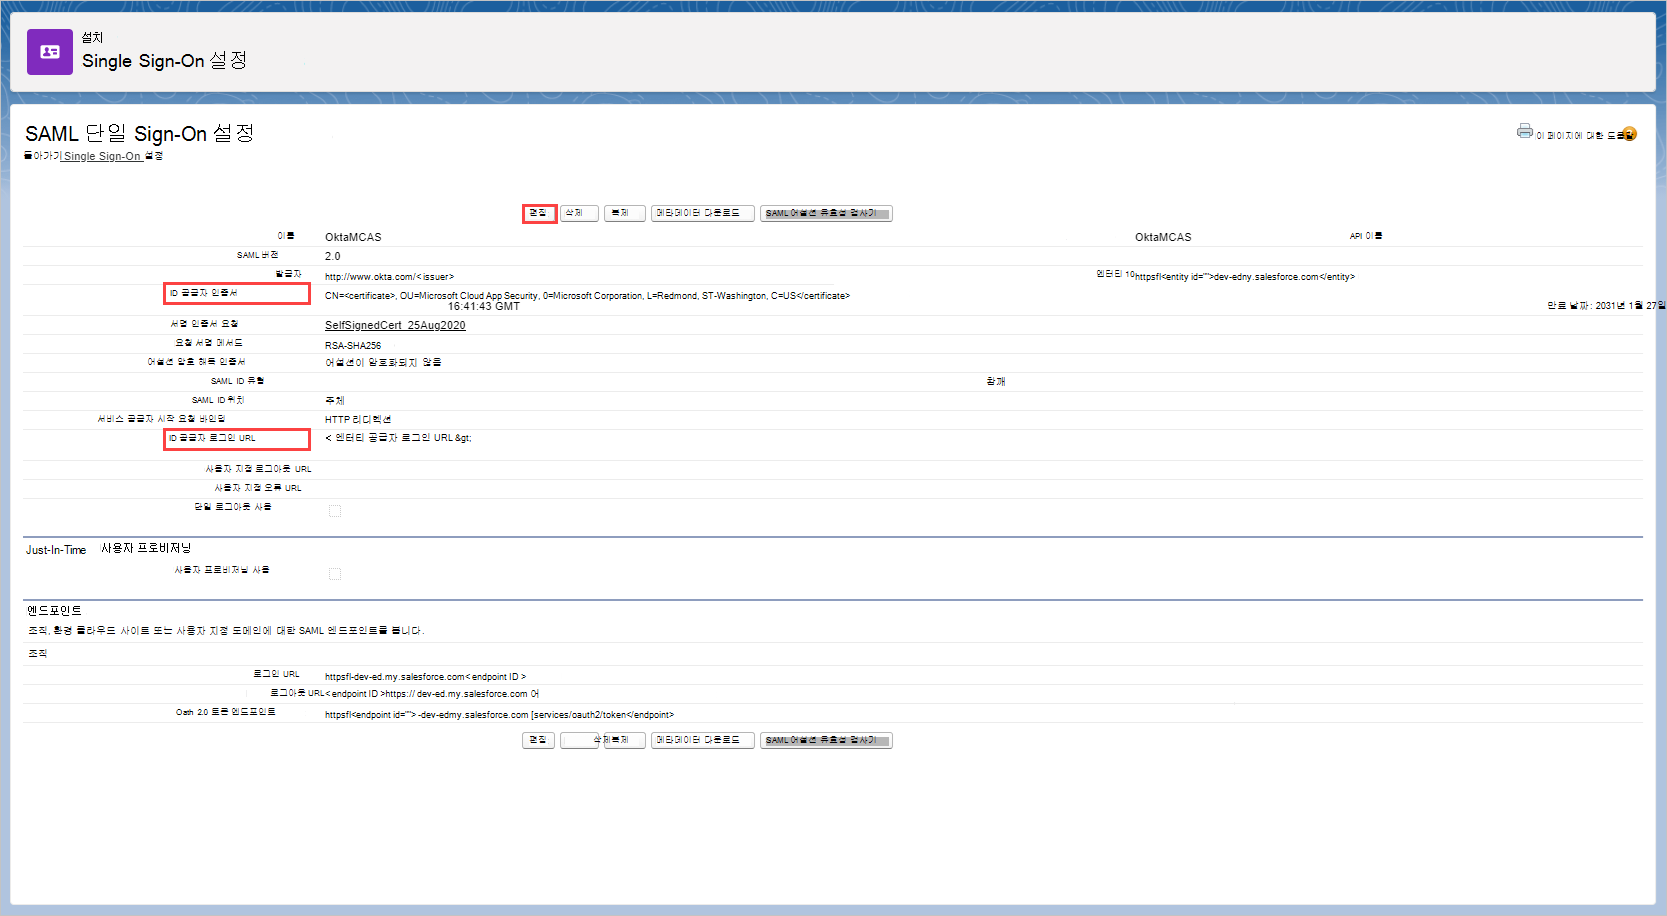Select the 'OktaMCAS' API name value
The height and width of the screenshot is (916, 1667).
click(x=1163, y=237)
